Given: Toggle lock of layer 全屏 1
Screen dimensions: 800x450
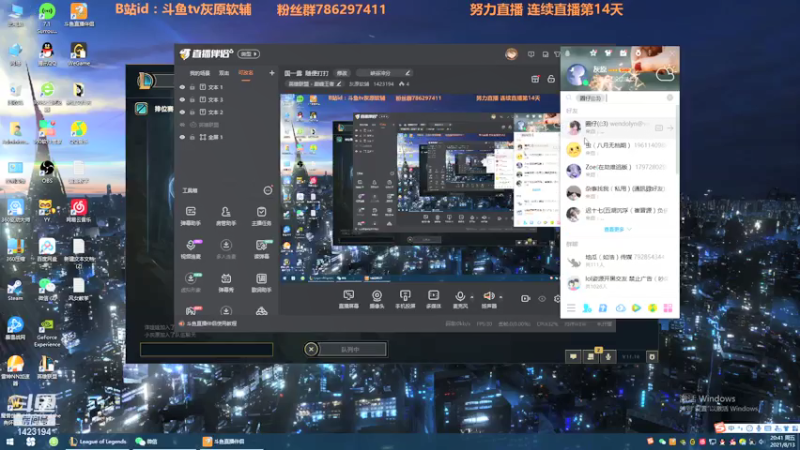Looking at the screenshot, I should [192, 137].
